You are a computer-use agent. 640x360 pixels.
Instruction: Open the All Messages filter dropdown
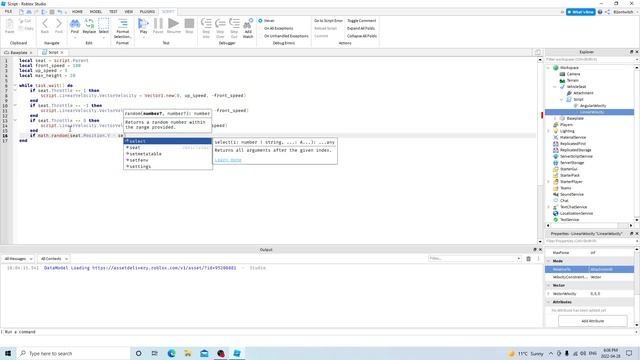[18, 259]
